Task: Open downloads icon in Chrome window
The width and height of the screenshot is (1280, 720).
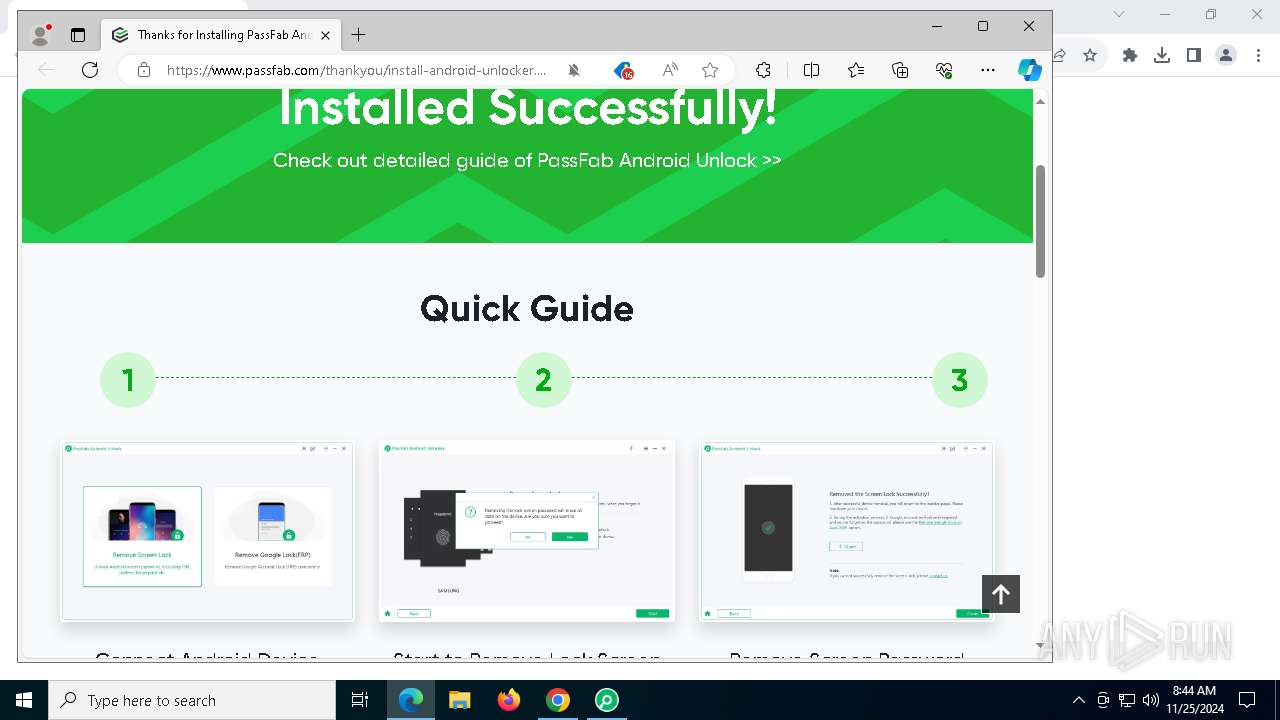Action: point(1162,55)
